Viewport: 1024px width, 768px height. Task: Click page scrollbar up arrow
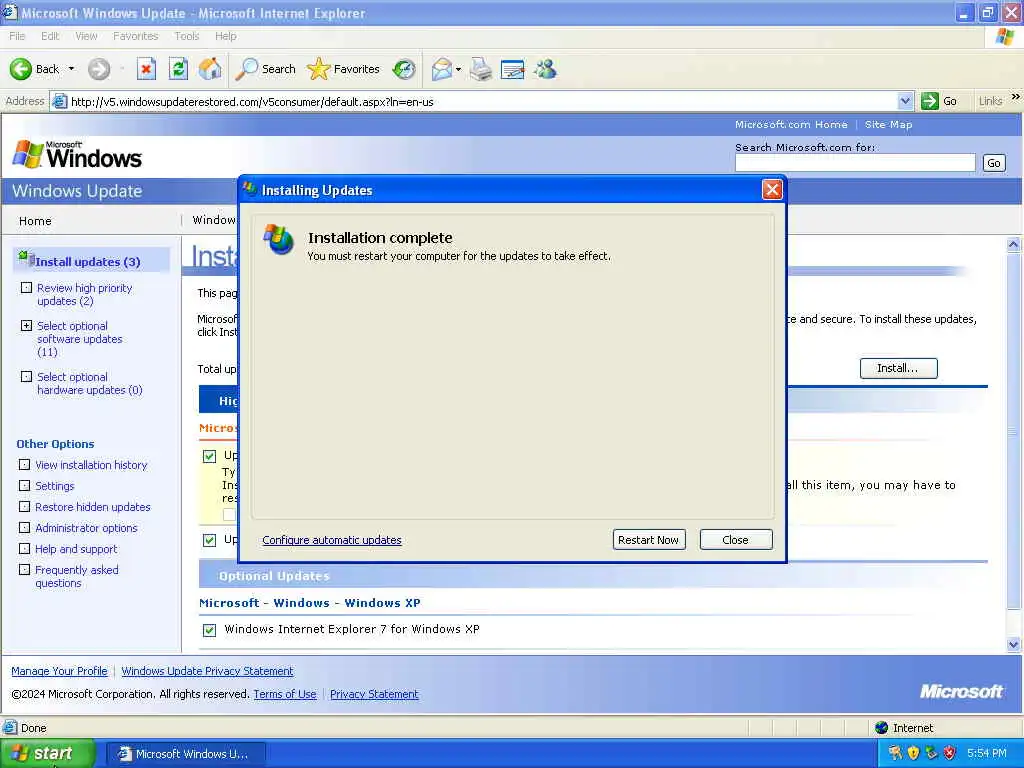click(x=1014, y=245)
